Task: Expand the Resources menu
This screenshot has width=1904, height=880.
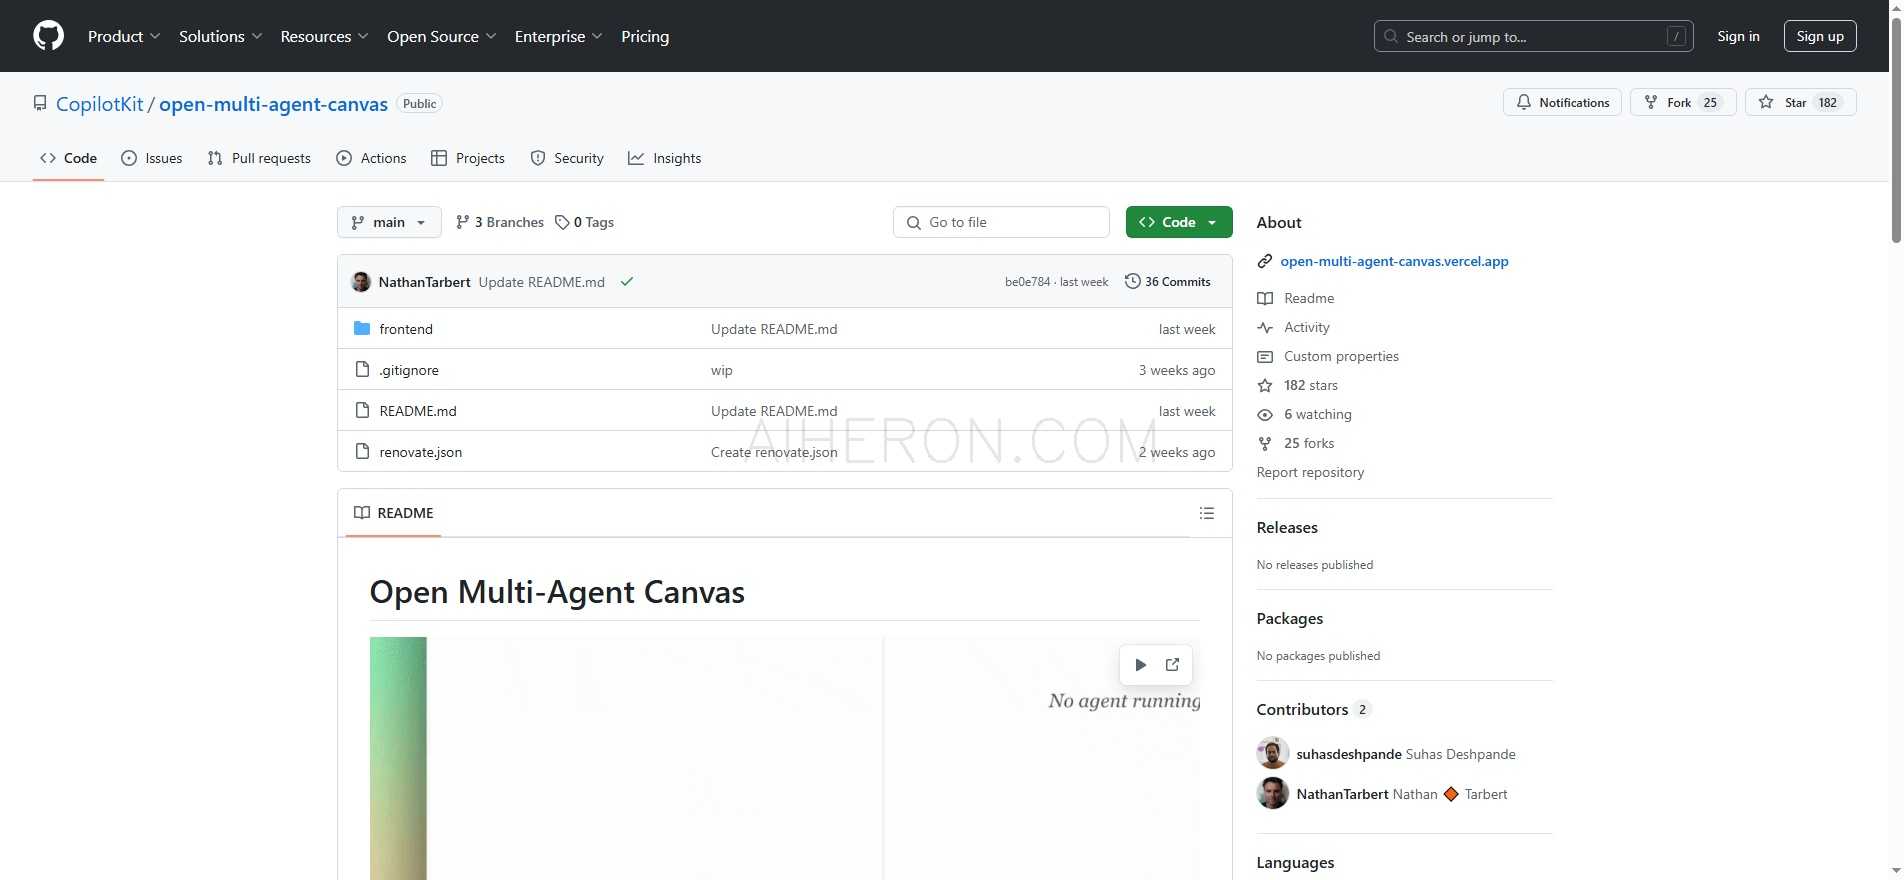Action: [324, 36]
